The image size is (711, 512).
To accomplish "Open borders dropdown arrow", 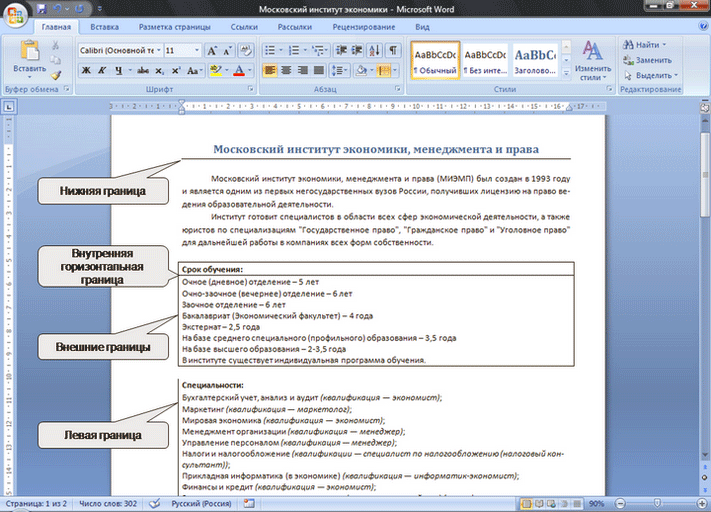I will pyautogui.click(x=395, y=70).
